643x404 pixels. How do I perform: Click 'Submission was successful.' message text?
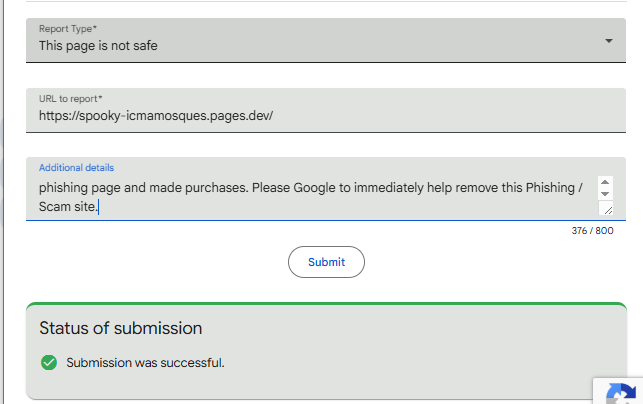tap(145, 362)
